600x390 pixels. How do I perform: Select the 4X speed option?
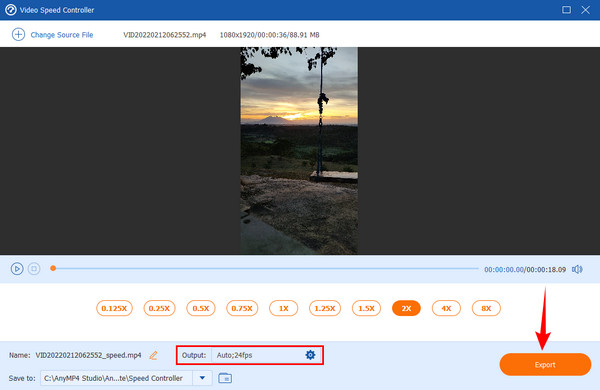click(446, 308)
